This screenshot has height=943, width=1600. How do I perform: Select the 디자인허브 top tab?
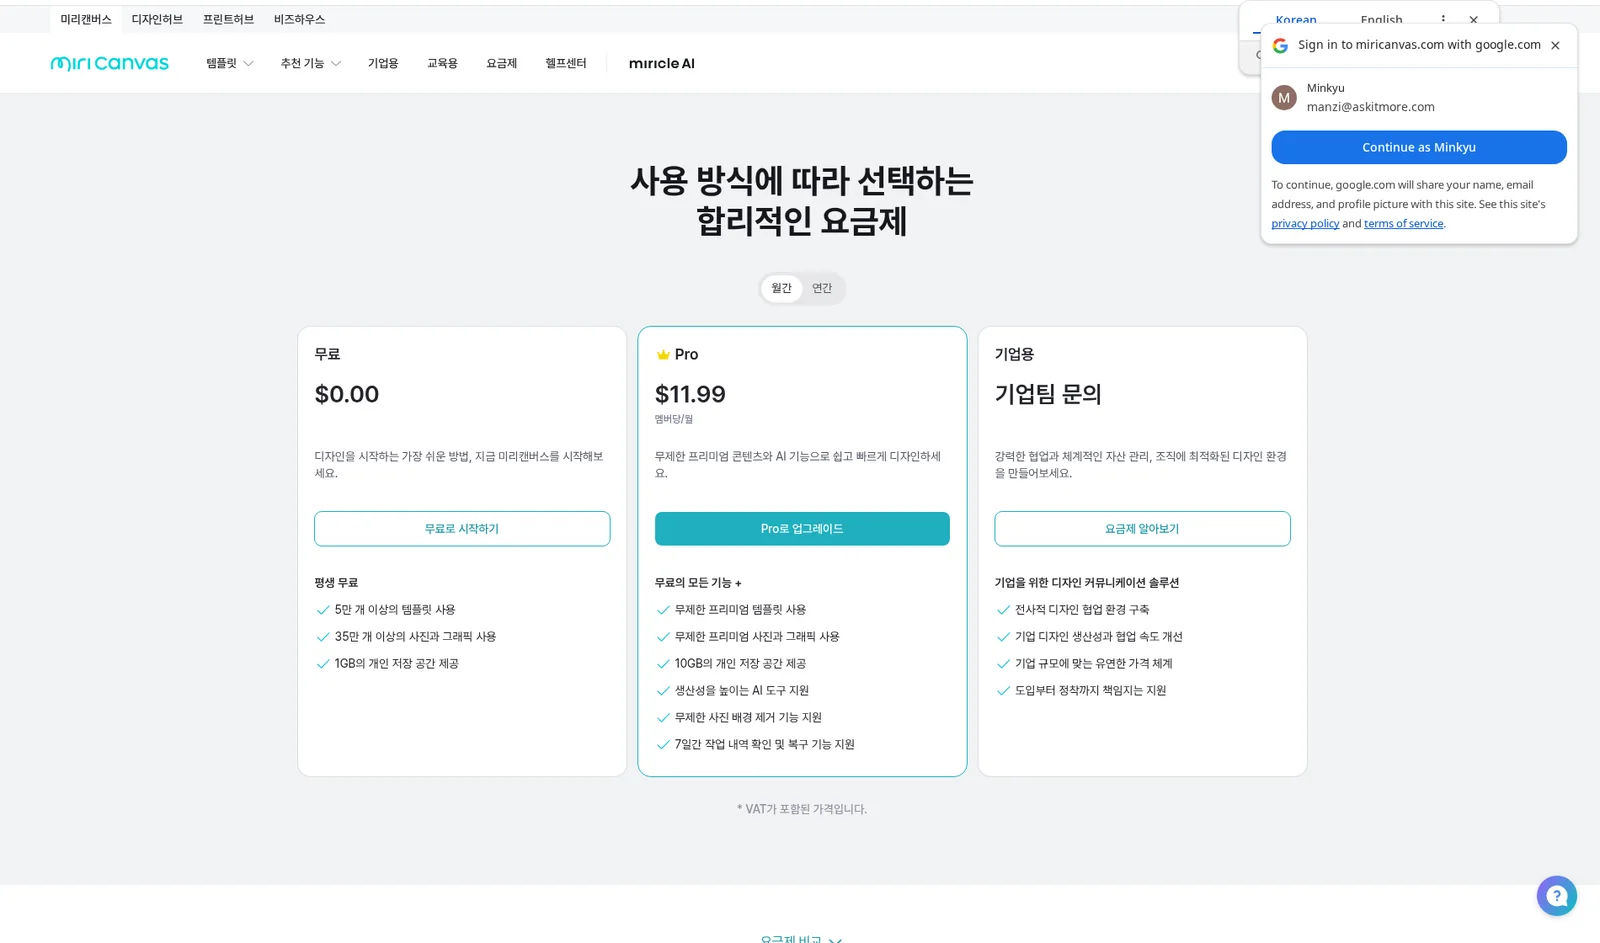(x=157, y=19)
